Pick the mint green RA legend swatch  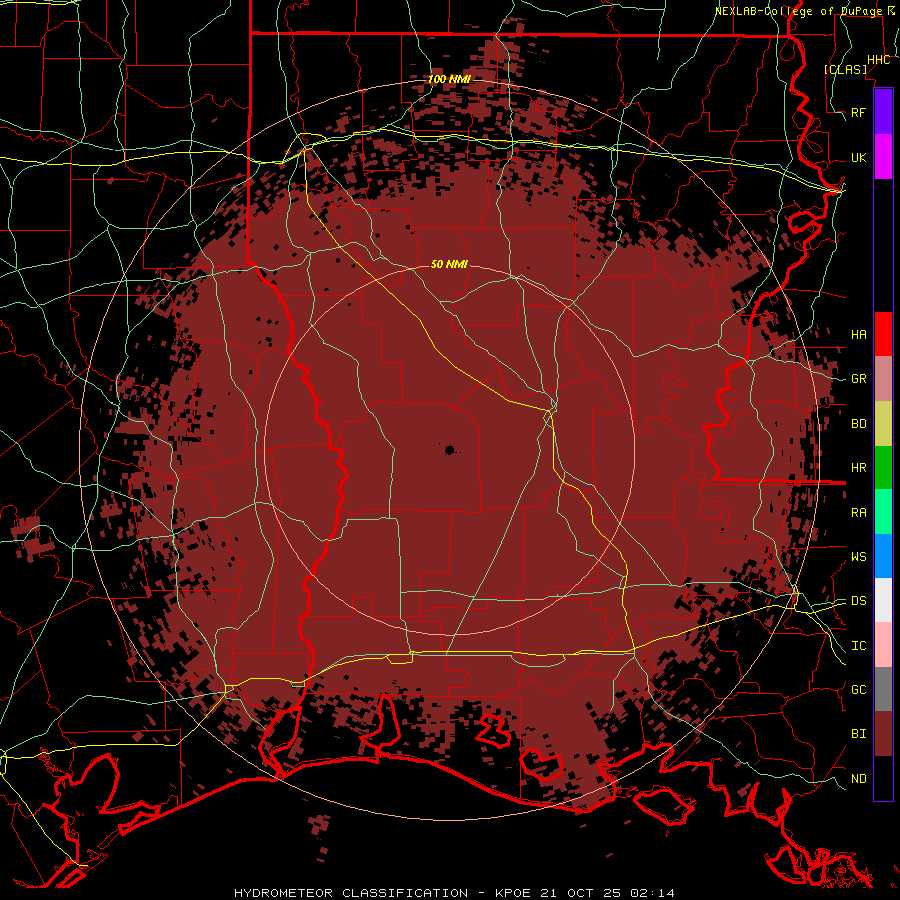[x=883, y=512]
